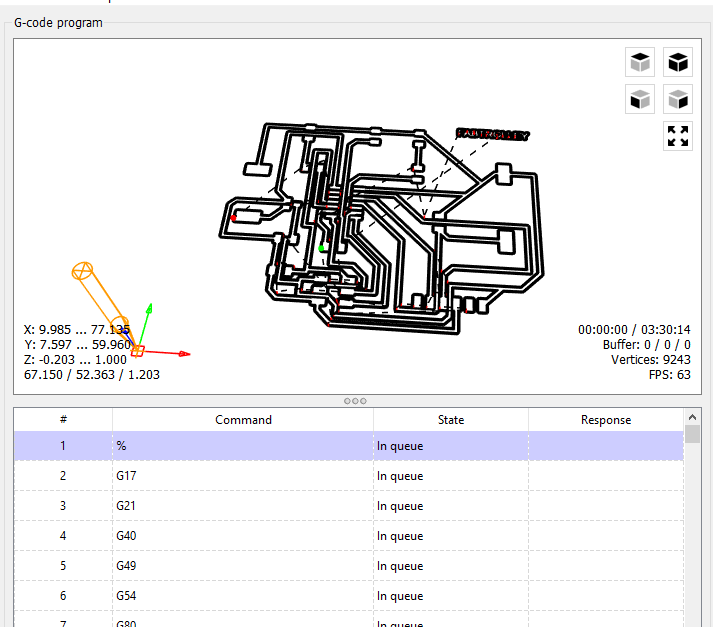Select the G54 command cell
713x627 pixels.
243,596
